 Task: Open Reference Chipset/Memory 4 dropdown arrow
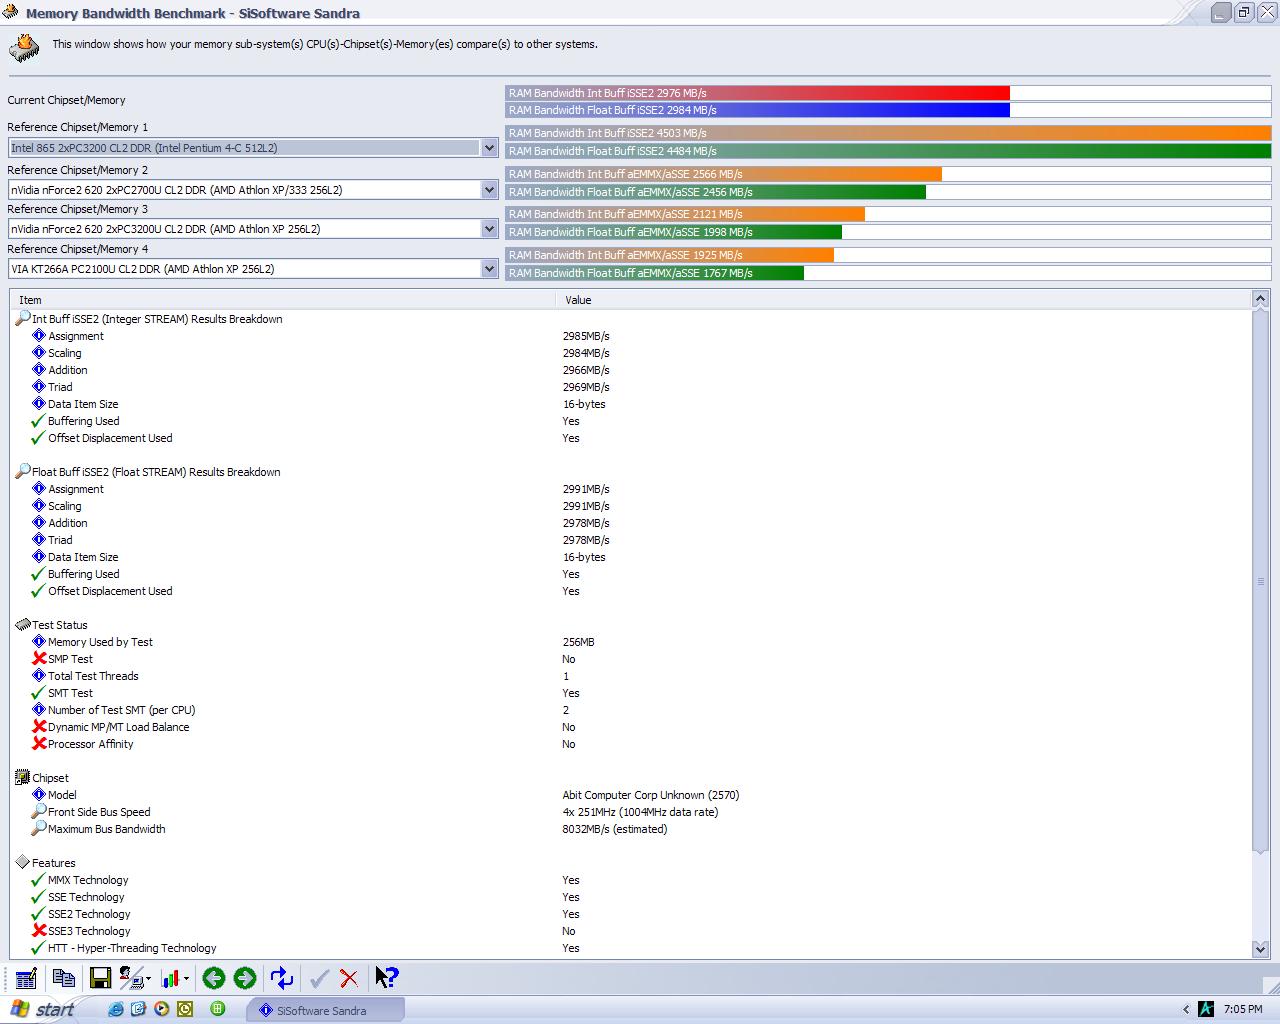(x=489, y=269)
